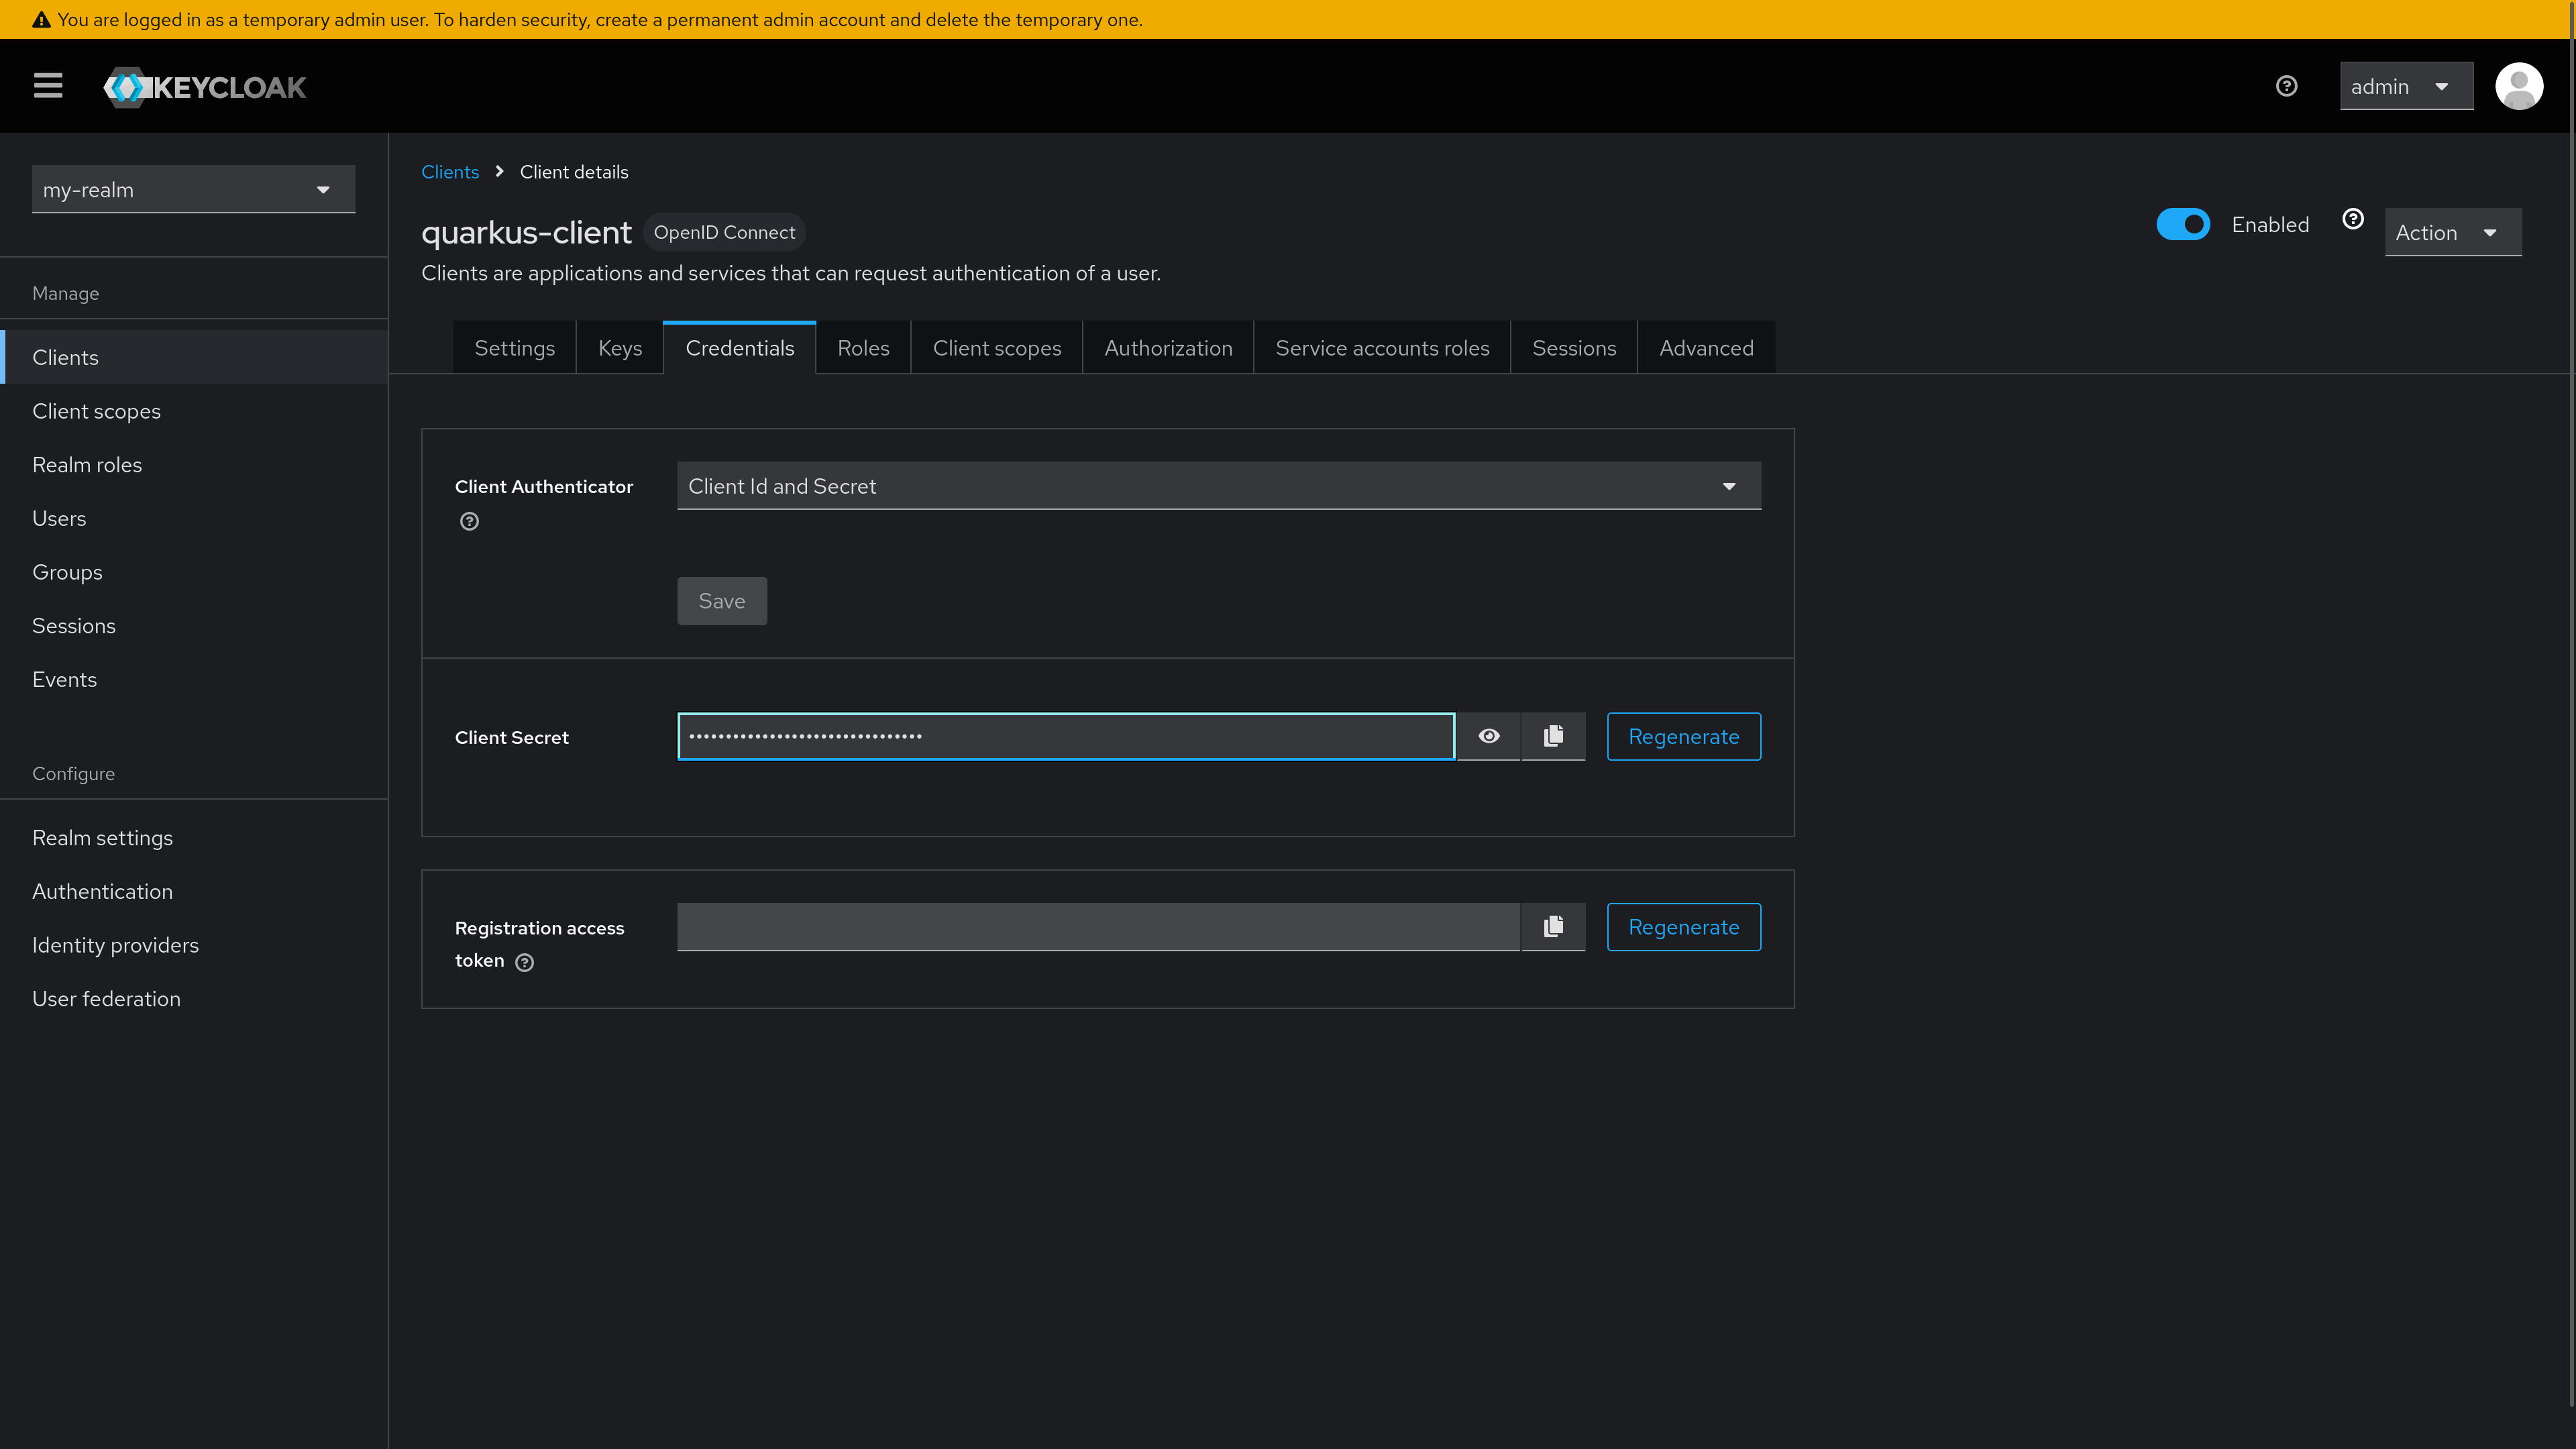The width and height of the screenshot is (2576, 1449).
Task: Open the my-realm realm selector
Action: tap(193, 189)
